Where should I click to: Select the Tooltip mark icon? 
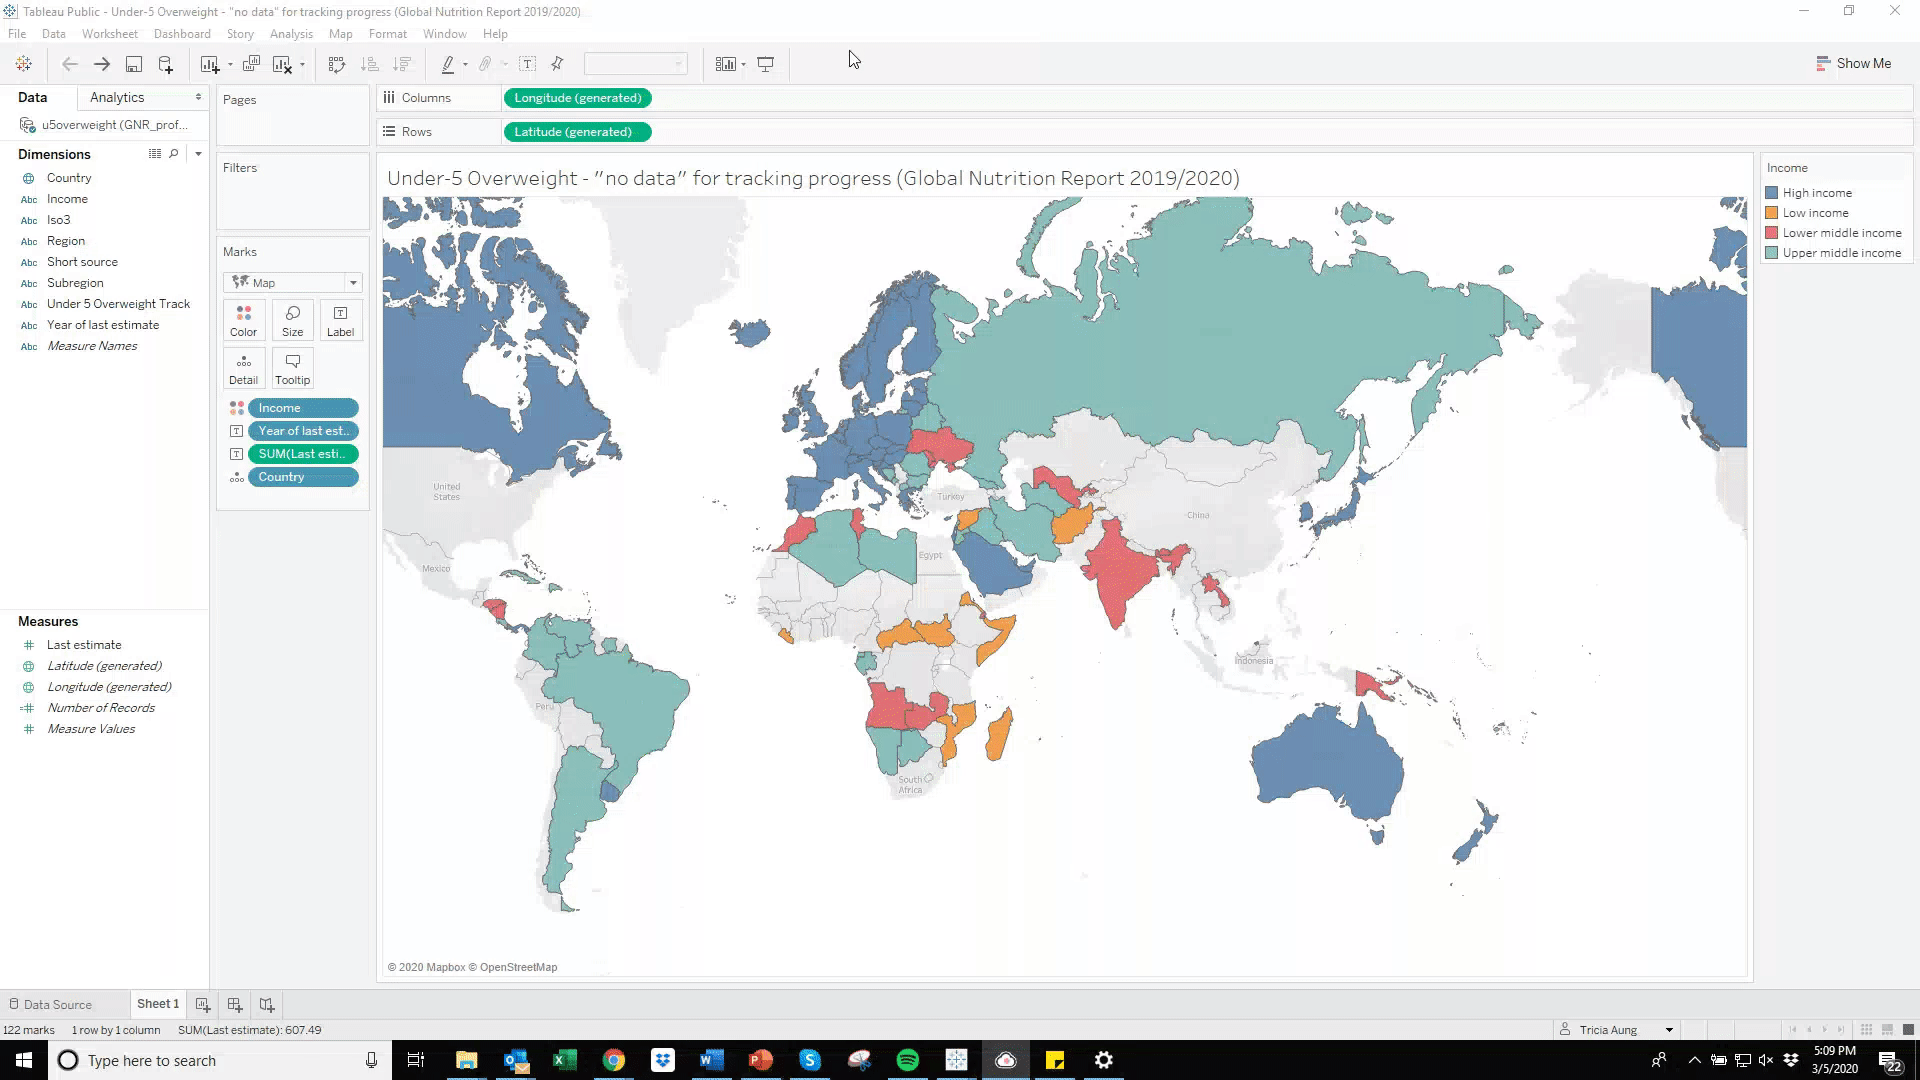(292, 368)
